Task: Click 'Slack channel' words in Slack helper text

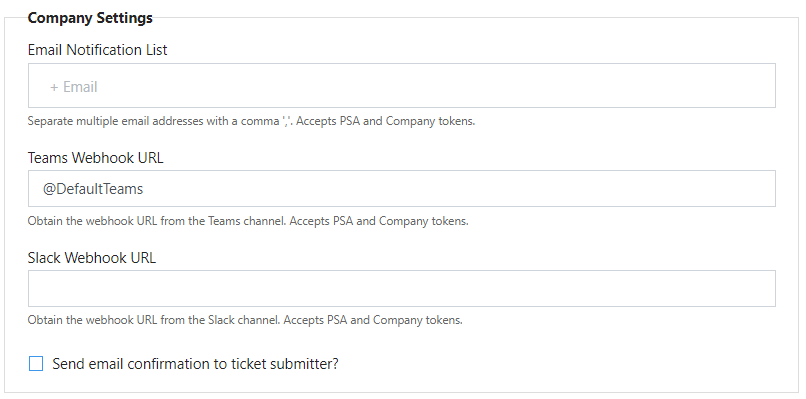Action: click(x=244, y=320)
